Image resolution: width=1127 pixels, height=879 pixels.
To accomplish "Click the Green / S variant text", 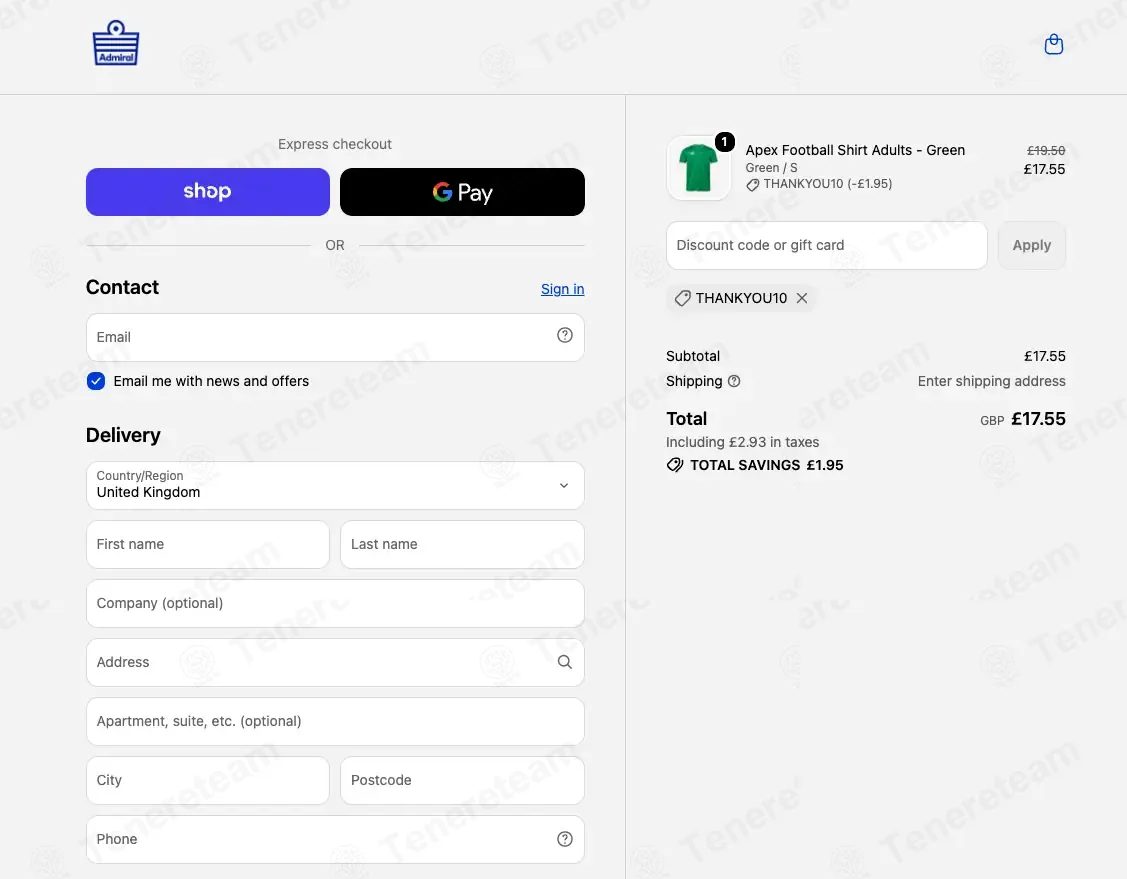I will click(771, 167).
